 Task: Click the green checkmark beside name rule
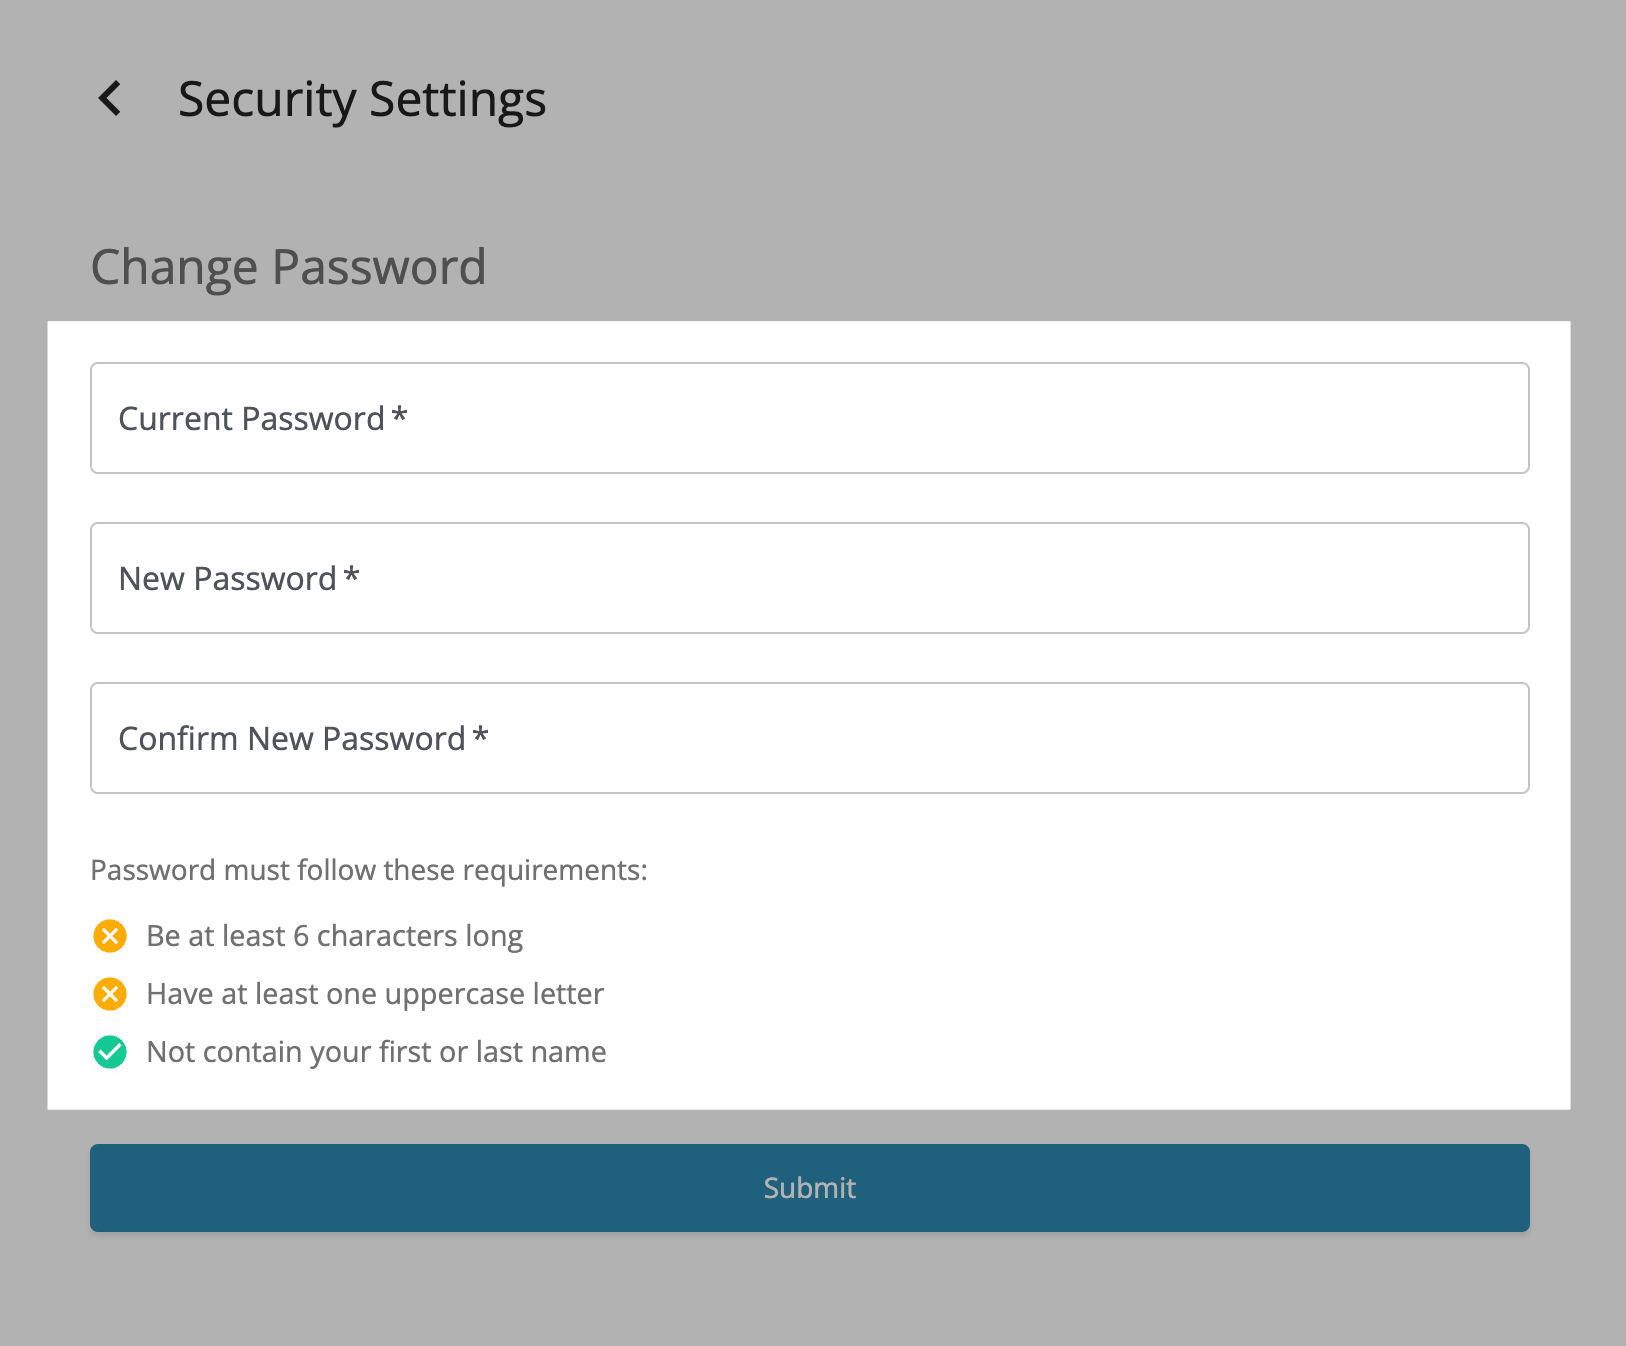pyautogui.click(x=110, y=1052)
